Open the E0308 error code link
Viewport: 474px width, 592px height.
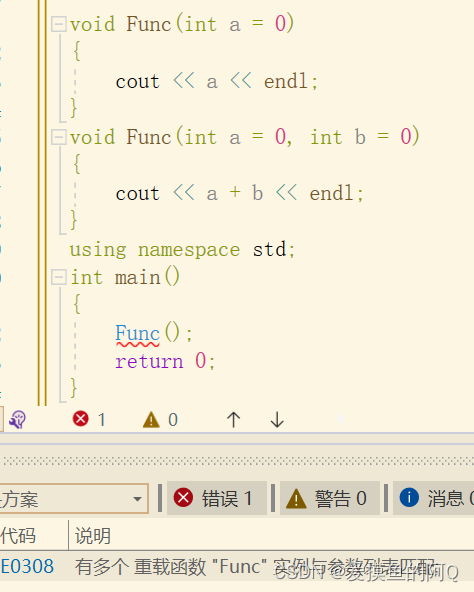[x=27, y=566]
